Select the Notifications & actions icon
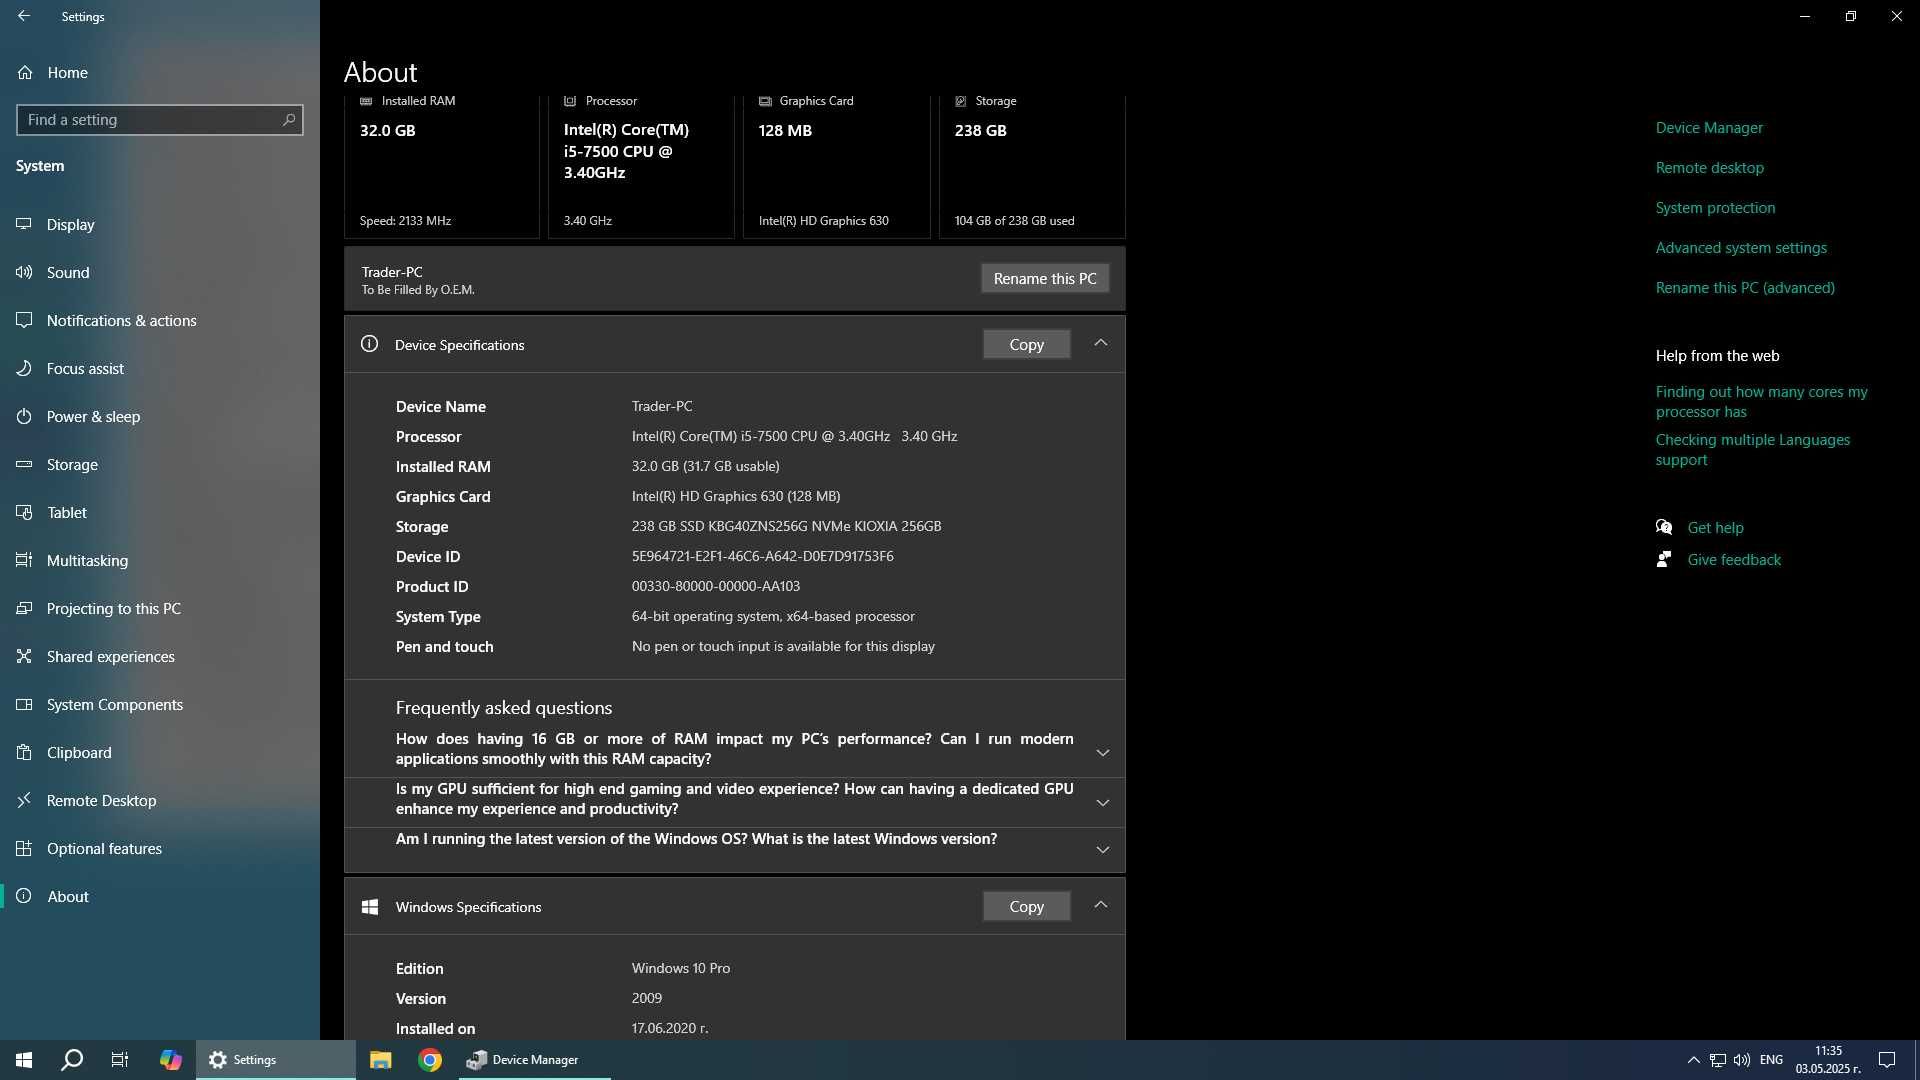This screenshot has width=1920, height=1080. tap(24, 320)
